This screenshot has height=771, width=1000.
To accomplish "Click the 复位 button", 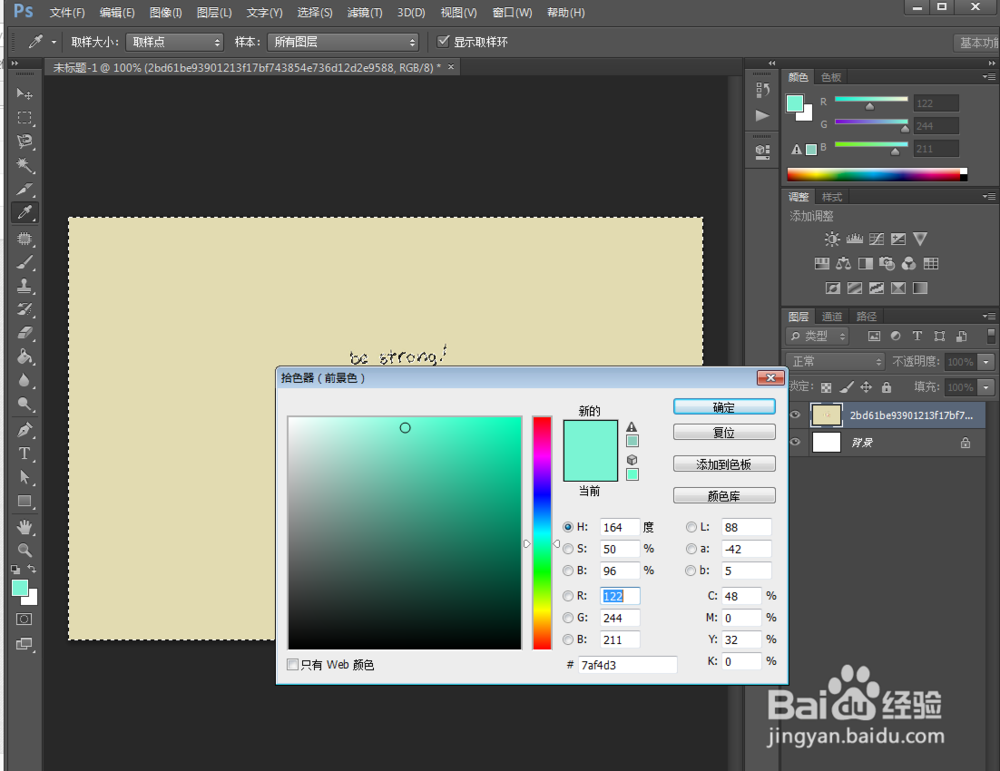I will point(724,432).
